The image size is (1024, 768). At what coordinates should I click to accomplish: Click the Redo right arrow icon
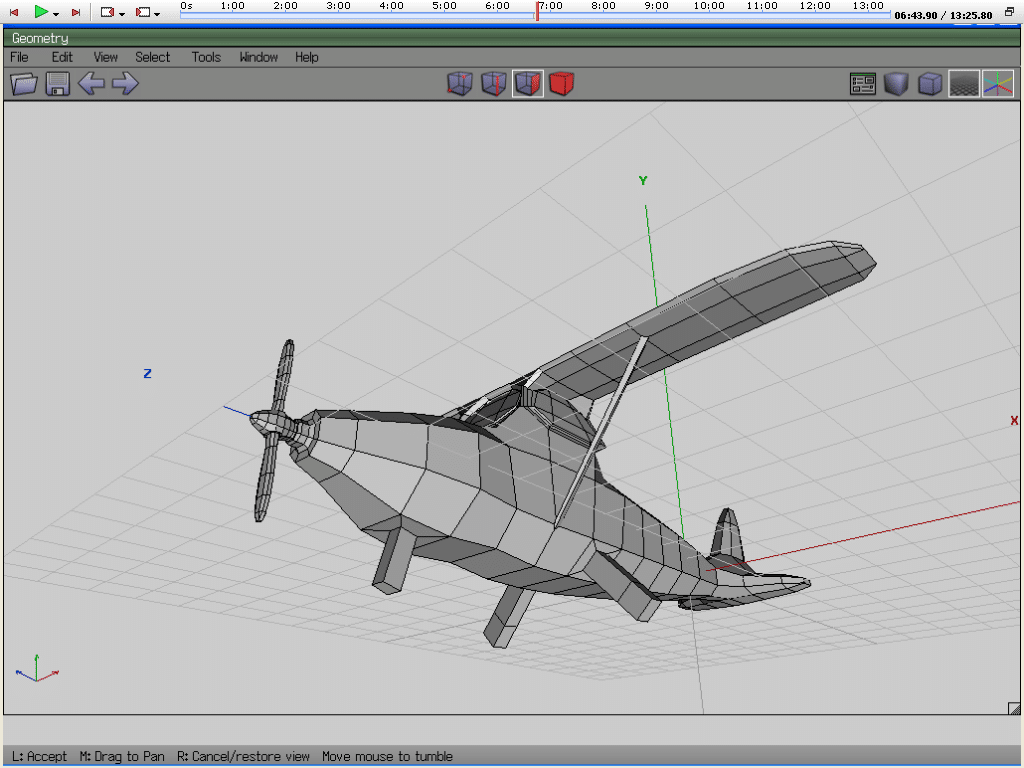[x=125, y=84]
